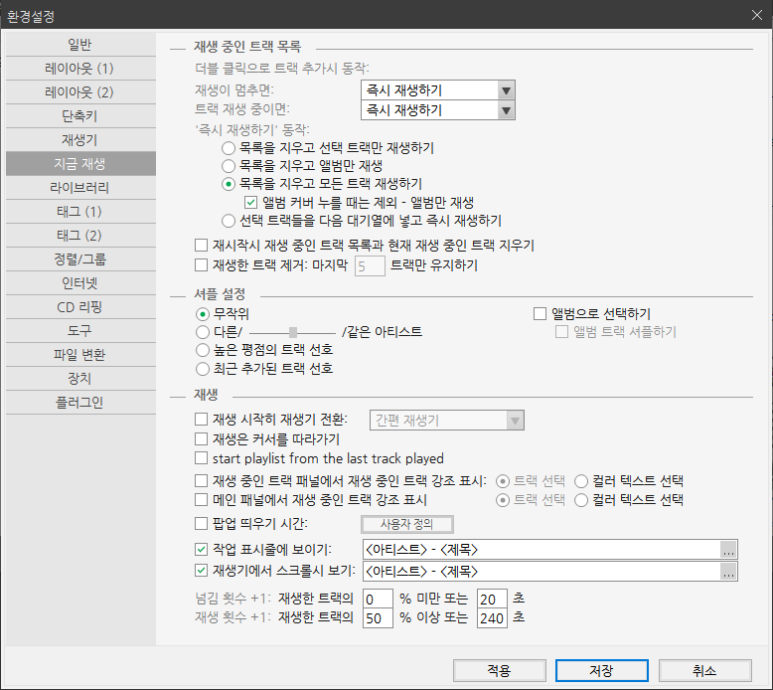Image resolution: width=773 pixels, height=690 pixels.
Task: Enable start playlist from last track played
Action: tap(201, 458)
